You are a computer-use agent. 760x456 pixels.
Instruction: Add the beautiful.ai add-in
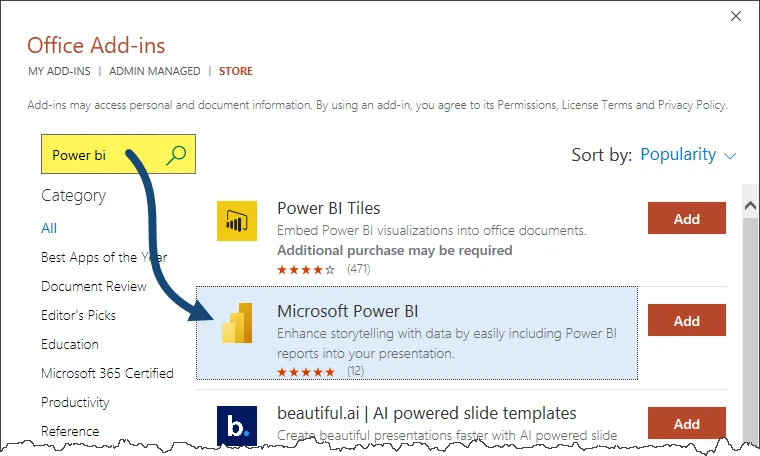686,423
